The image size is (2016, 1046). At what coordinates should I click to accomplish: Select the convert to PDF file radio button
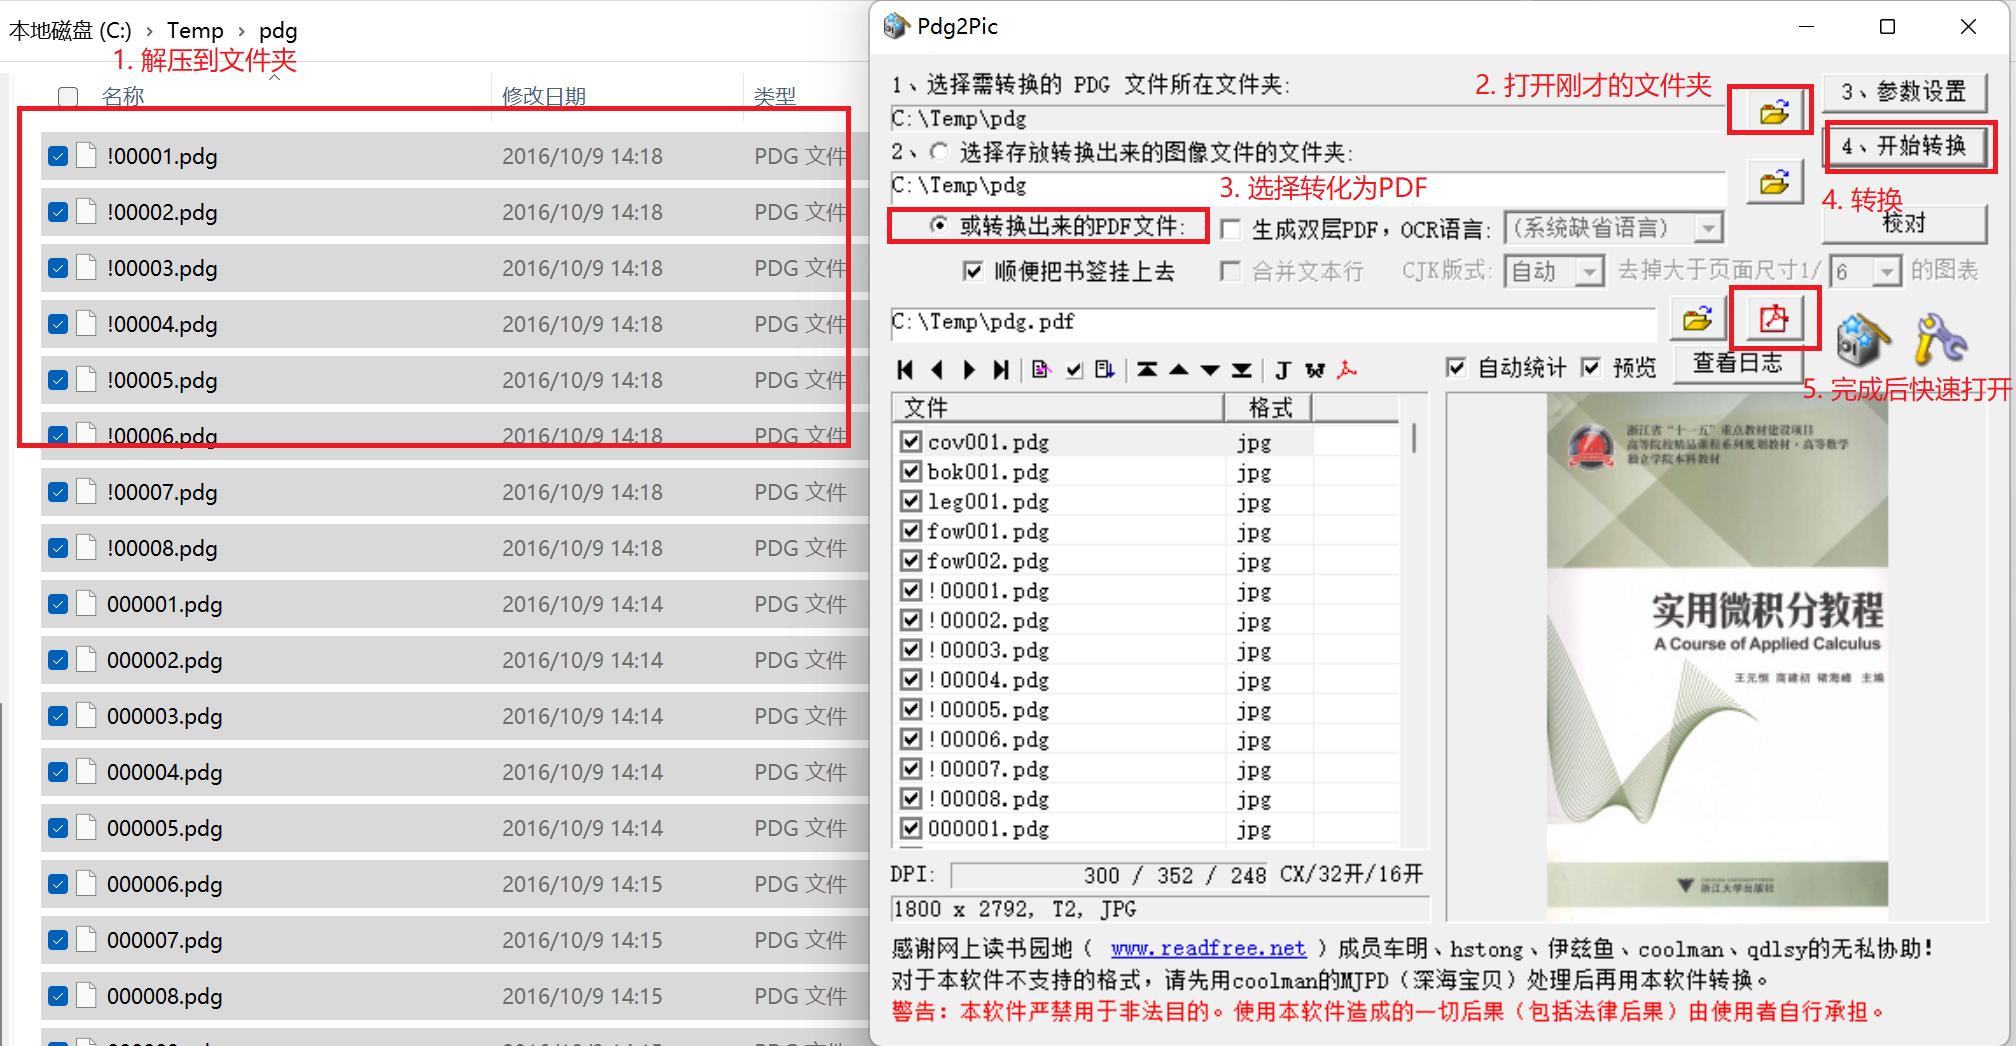(938, 226)
